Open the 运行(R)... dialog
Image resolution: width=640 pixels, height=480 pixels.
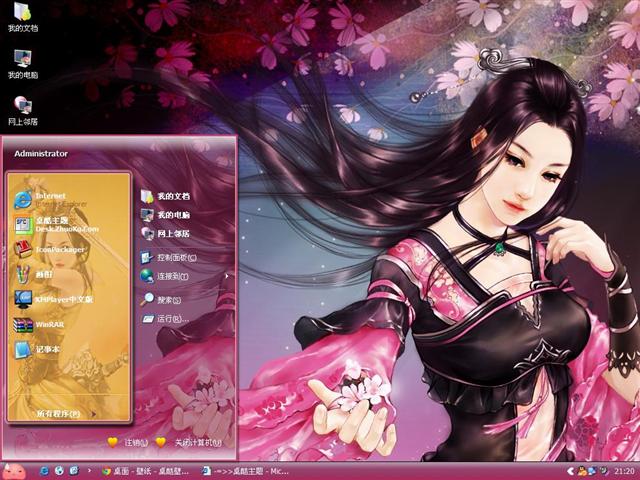click(x=165, y=319)
